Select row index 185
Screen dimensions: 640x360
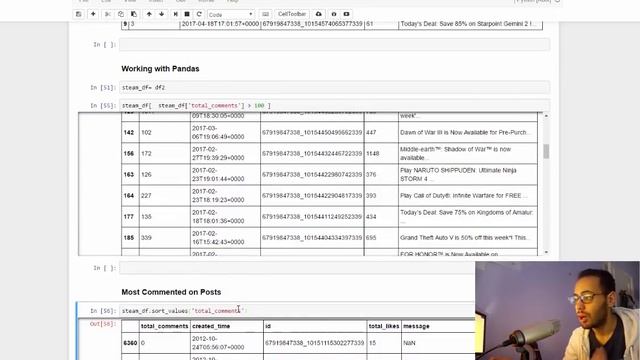click(x=129, y=238)
